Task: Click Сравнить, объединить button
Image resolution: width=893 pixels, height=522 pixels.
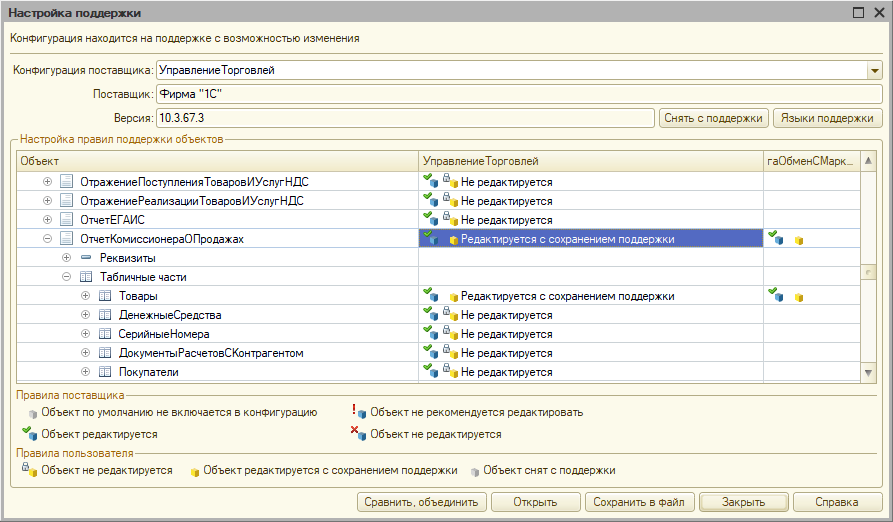Action: [421, 502]
